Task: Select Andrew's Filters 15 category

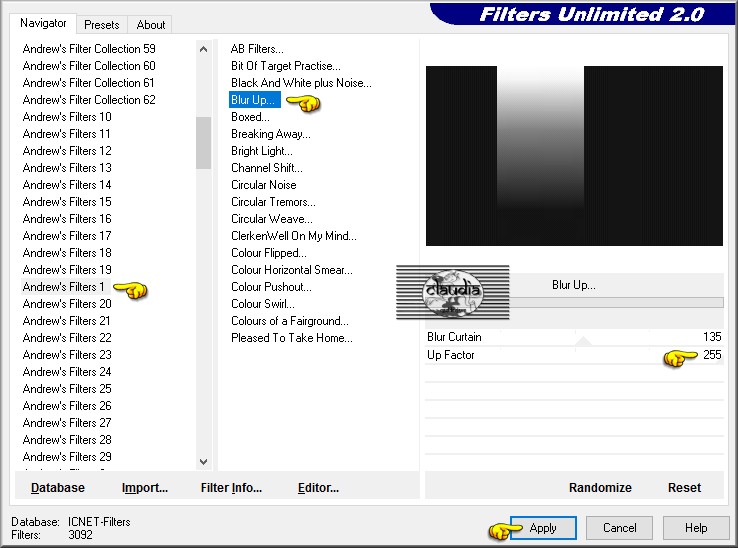Action: point(67,201)
